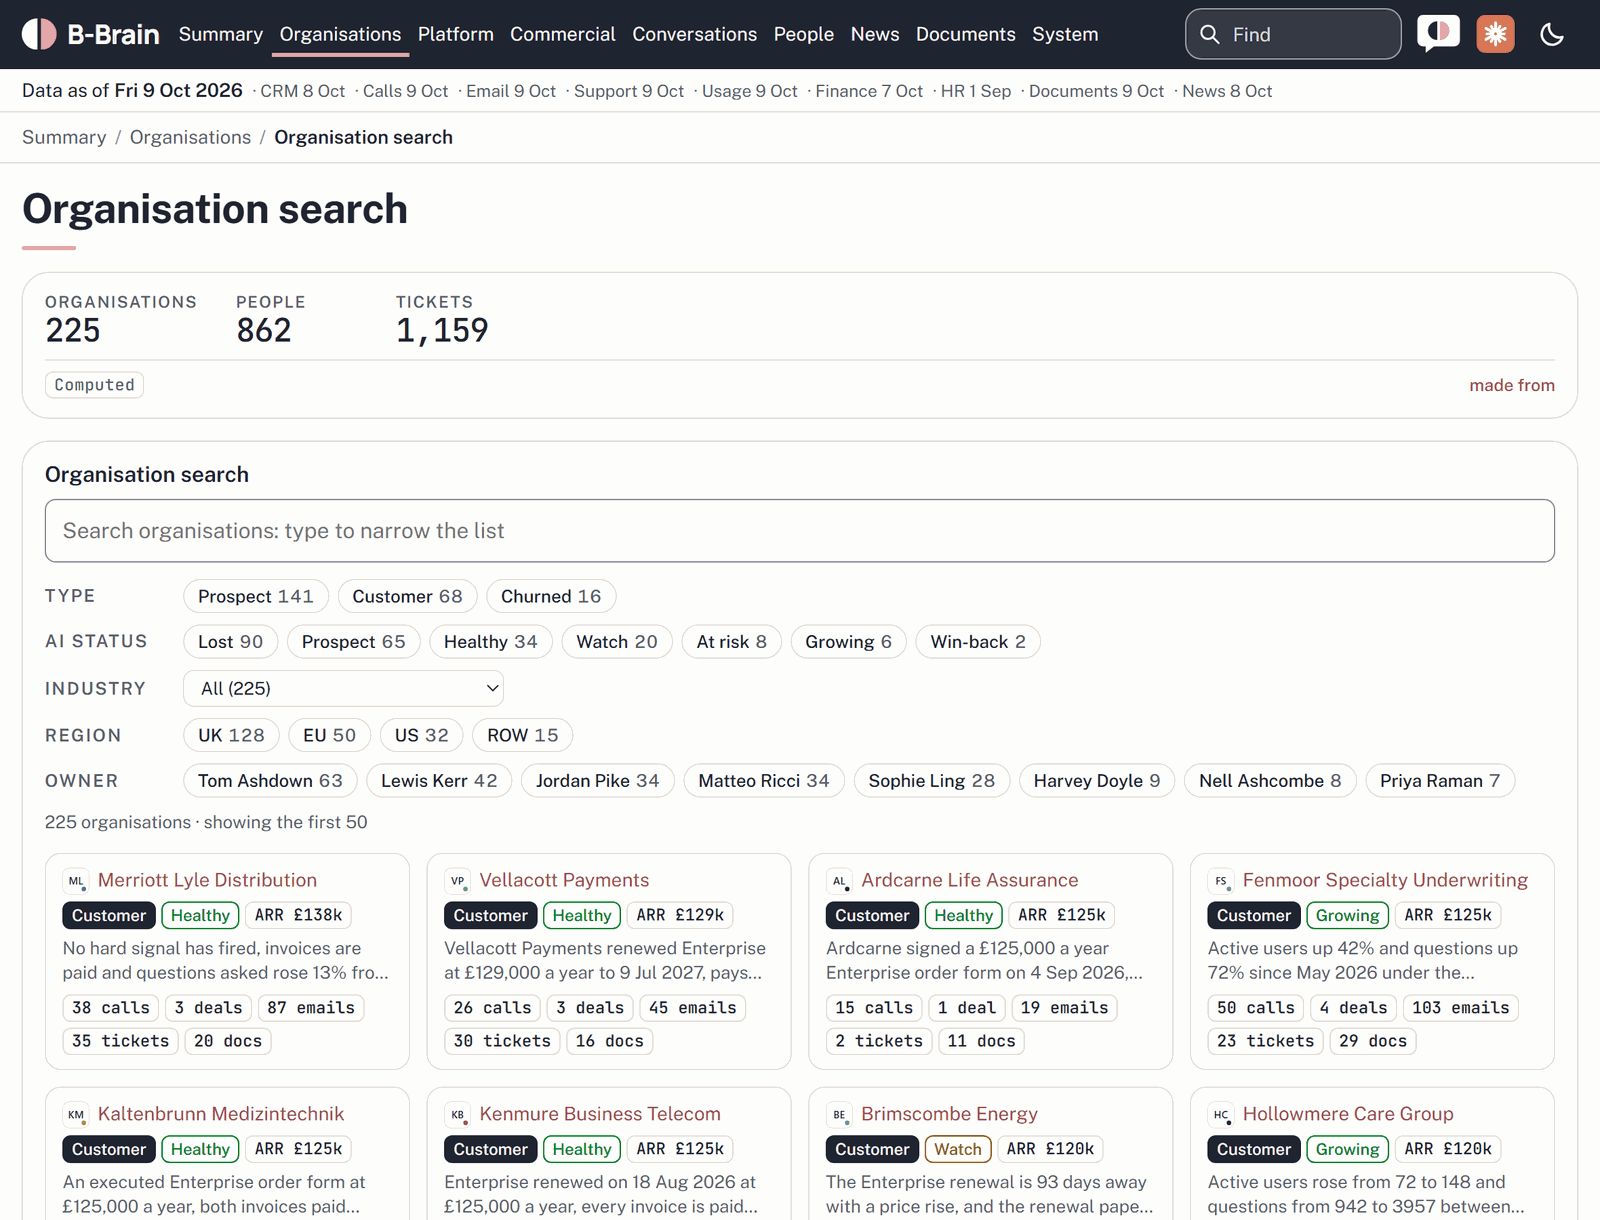Image resolution: width=1600 pixels, height=1220 pixels.
Task: Click the Computed badge
Action: point(94,385)
